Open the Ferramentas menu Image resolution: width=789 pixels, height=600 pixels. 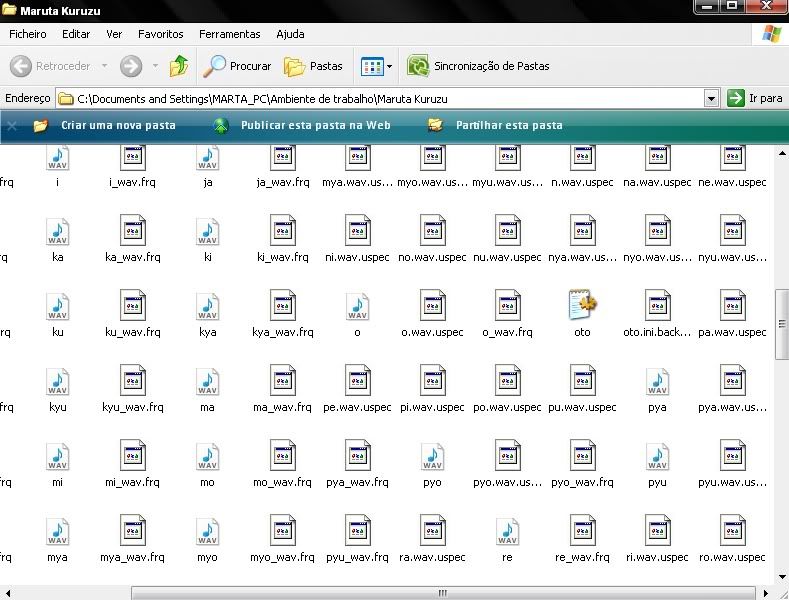click(229, 34)
